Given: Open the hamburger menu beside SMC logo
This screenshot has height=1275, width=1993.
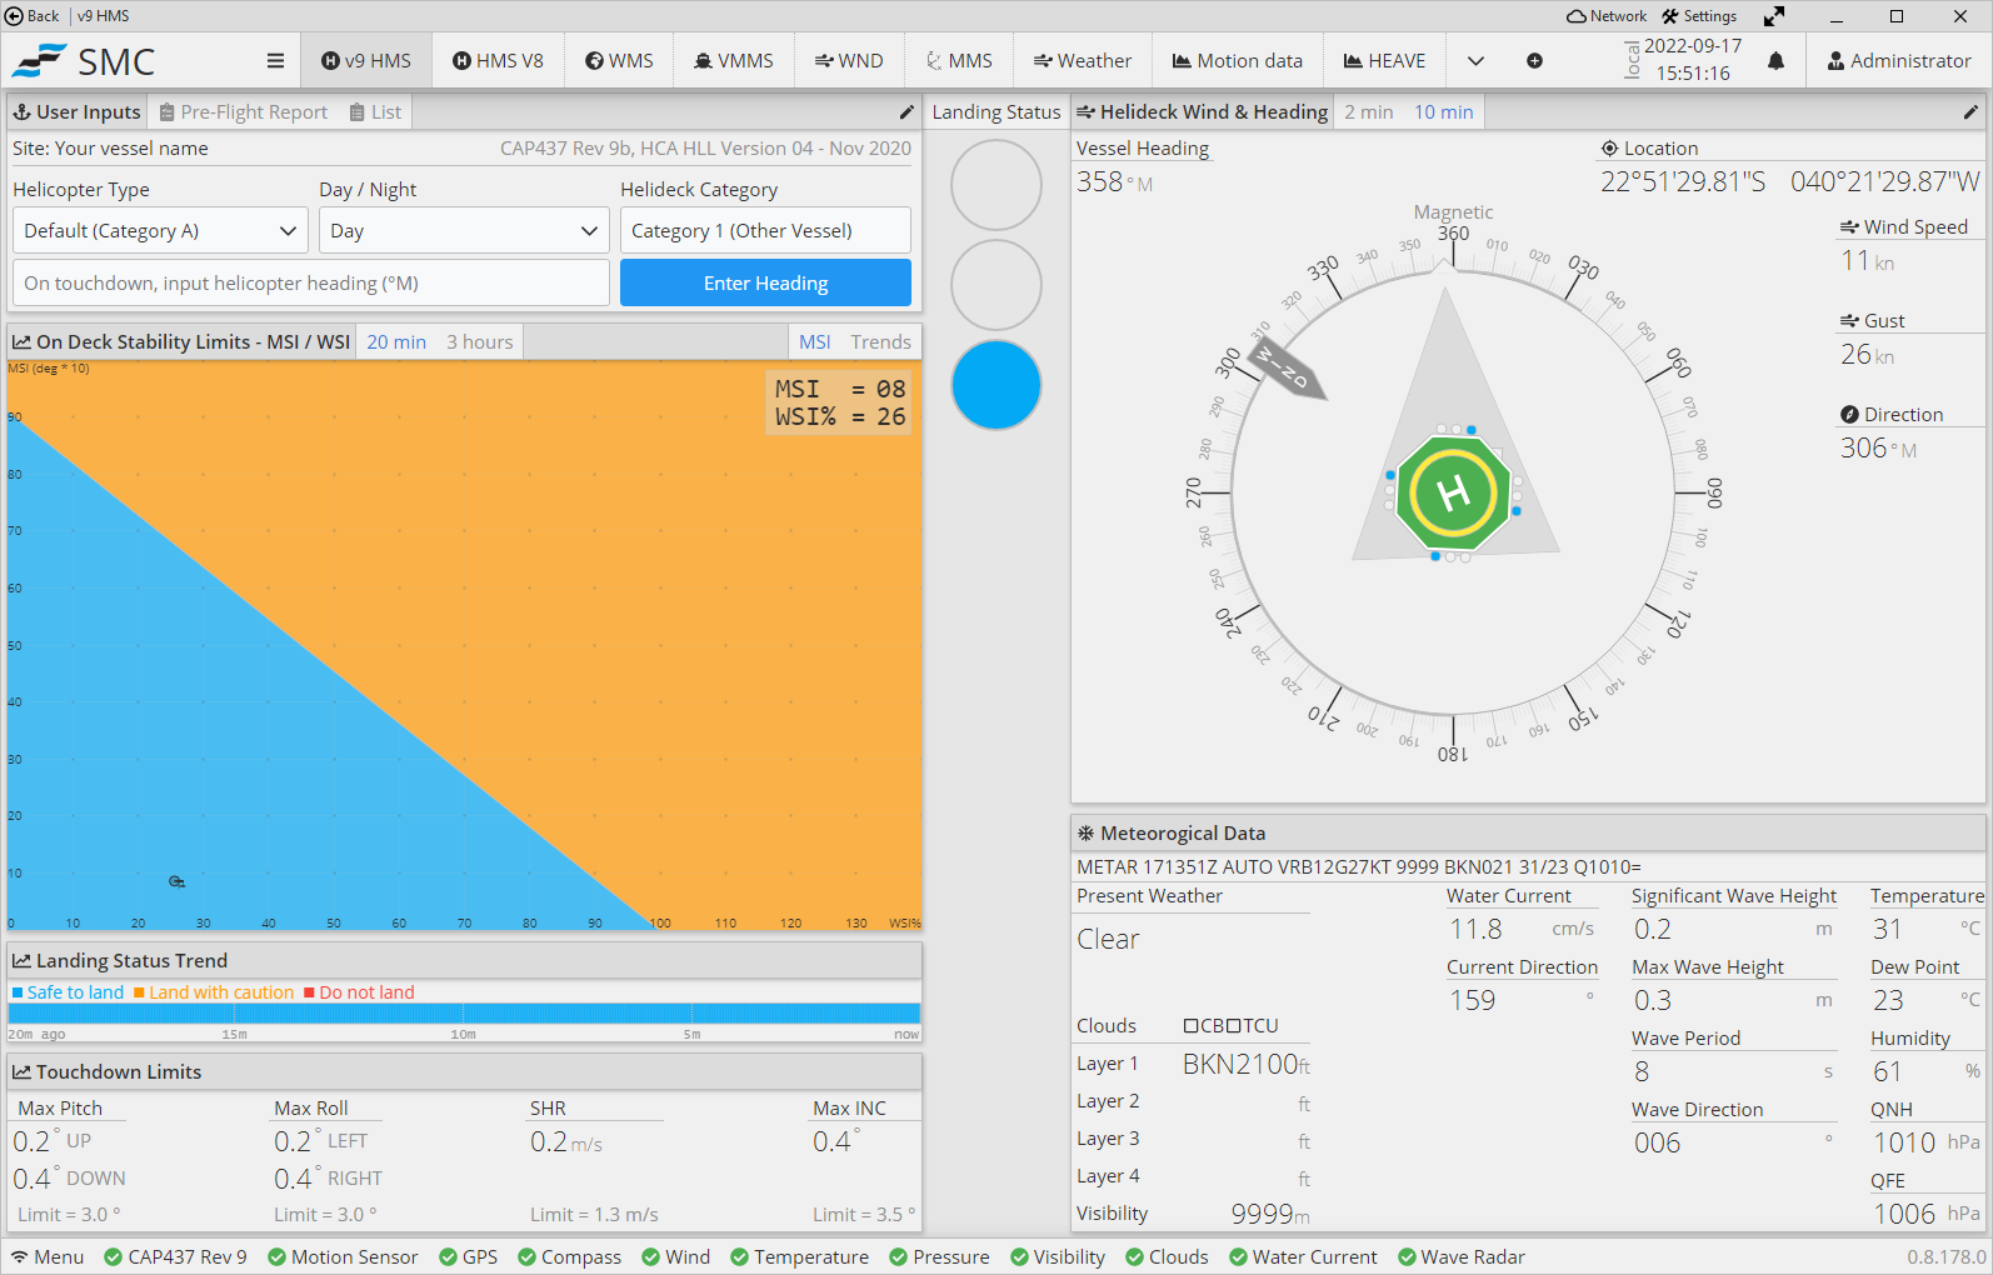Looking at the screenshot, I should 275,61.
